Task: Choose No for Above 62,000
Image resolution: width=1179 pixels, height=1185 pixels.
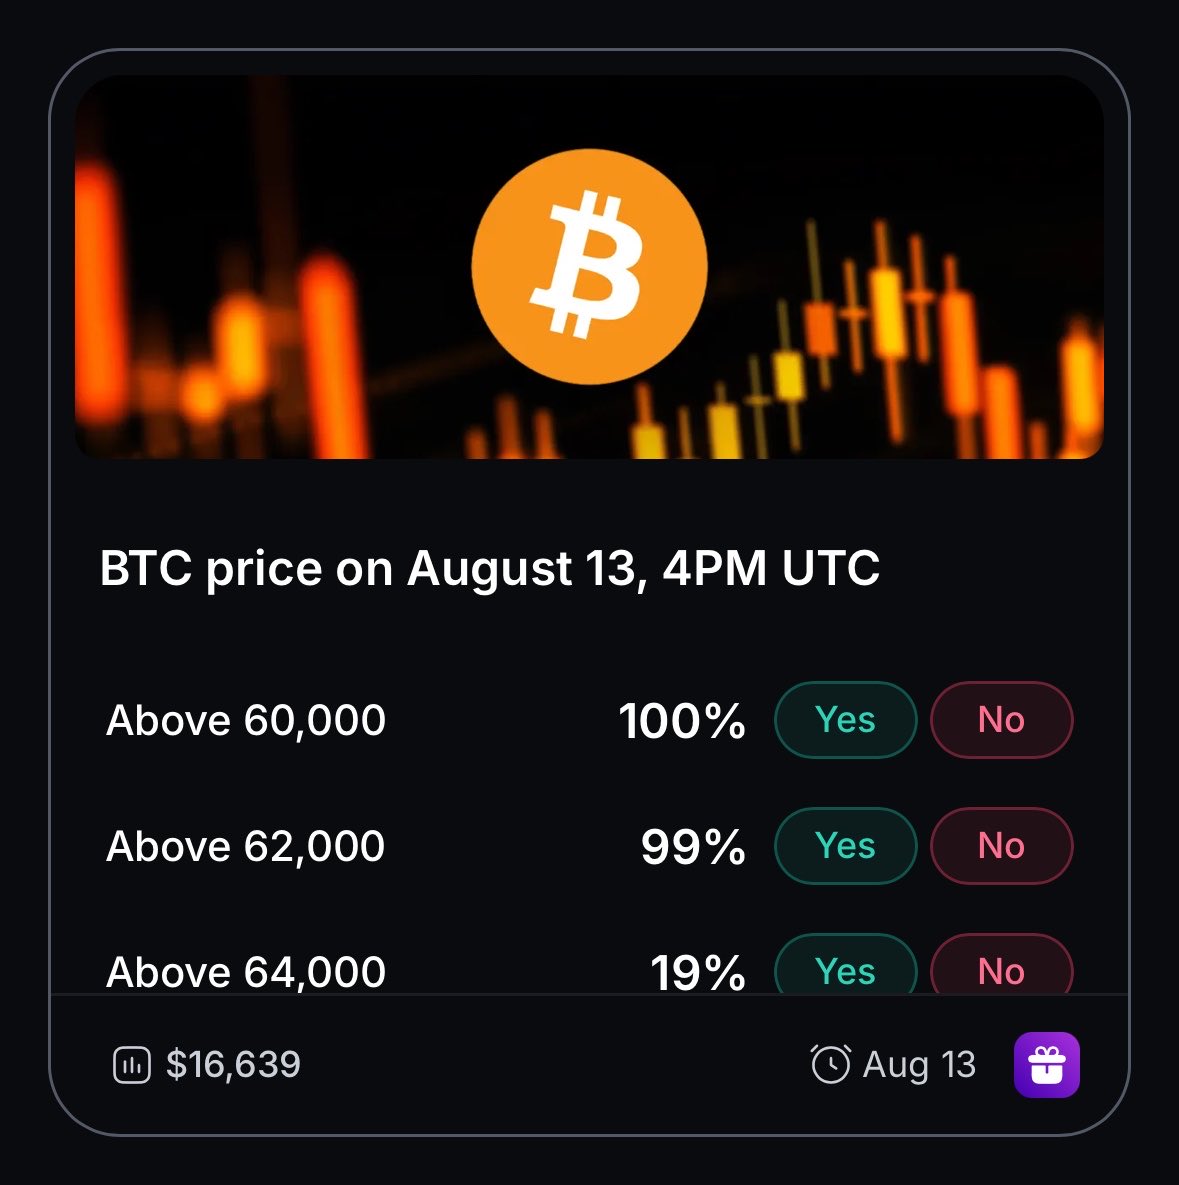Action: pyautogui.click(x=1001, y=846)
